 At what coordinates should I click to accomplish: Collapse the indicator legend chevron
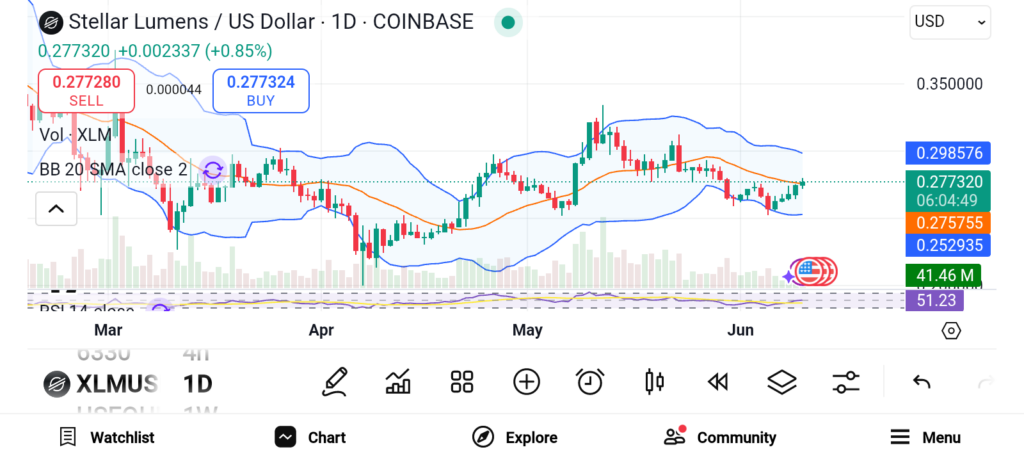[x=56, y=209]
